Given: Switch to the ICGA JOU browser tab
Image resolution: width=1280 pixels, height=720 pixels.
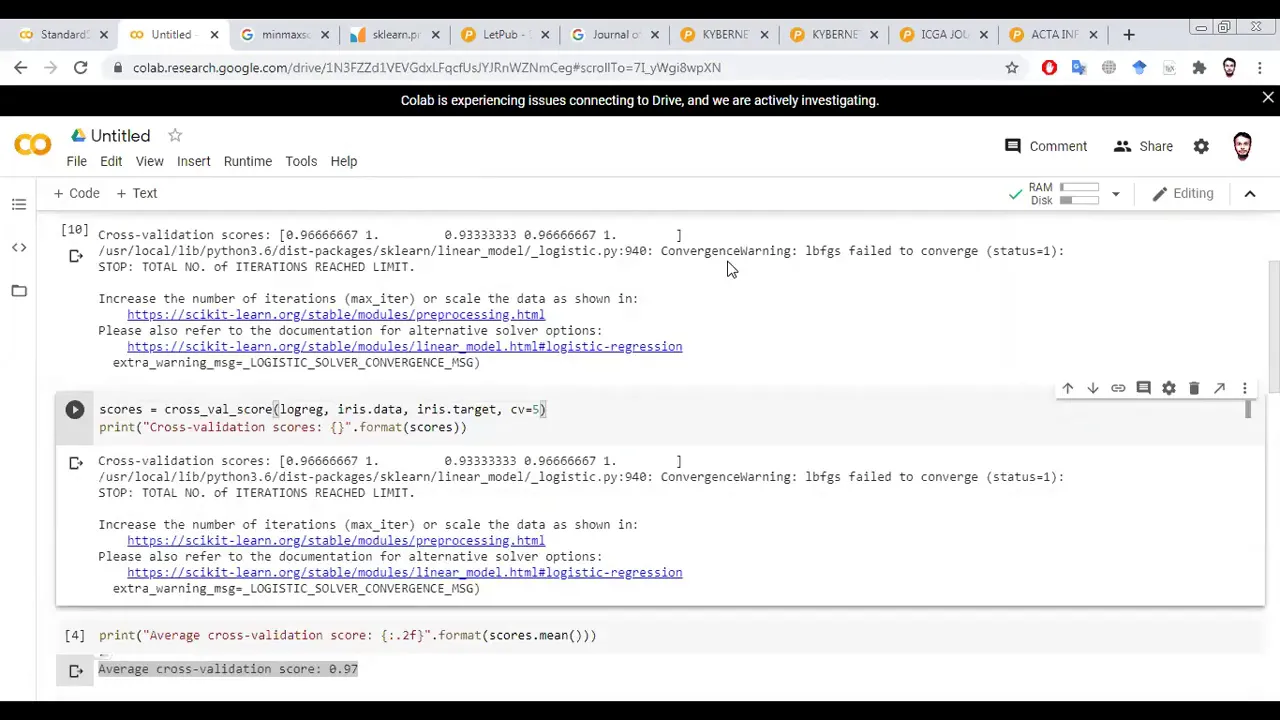Looking at the screenshot, I should point(942,34).
